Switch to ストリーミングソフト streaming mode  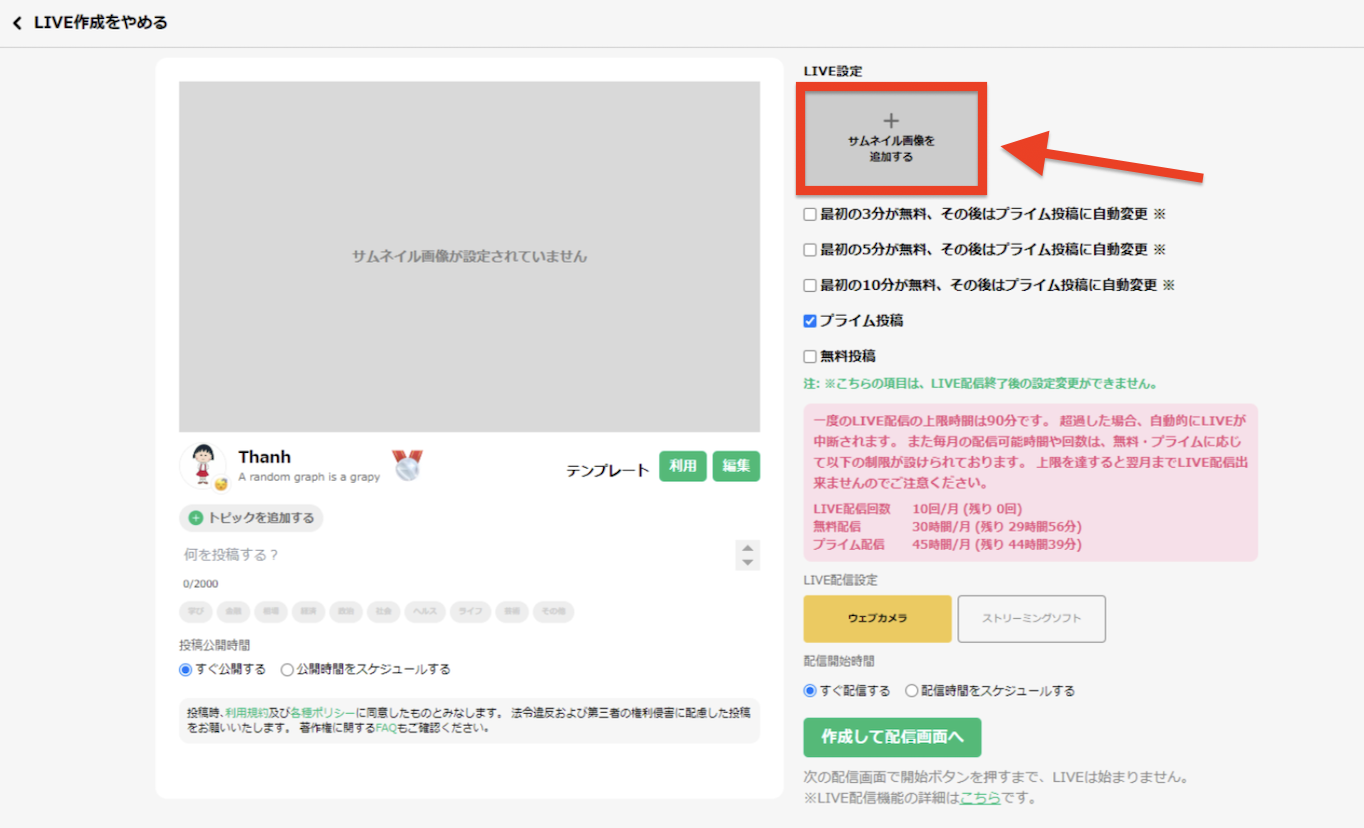(x=1032, y=619)
